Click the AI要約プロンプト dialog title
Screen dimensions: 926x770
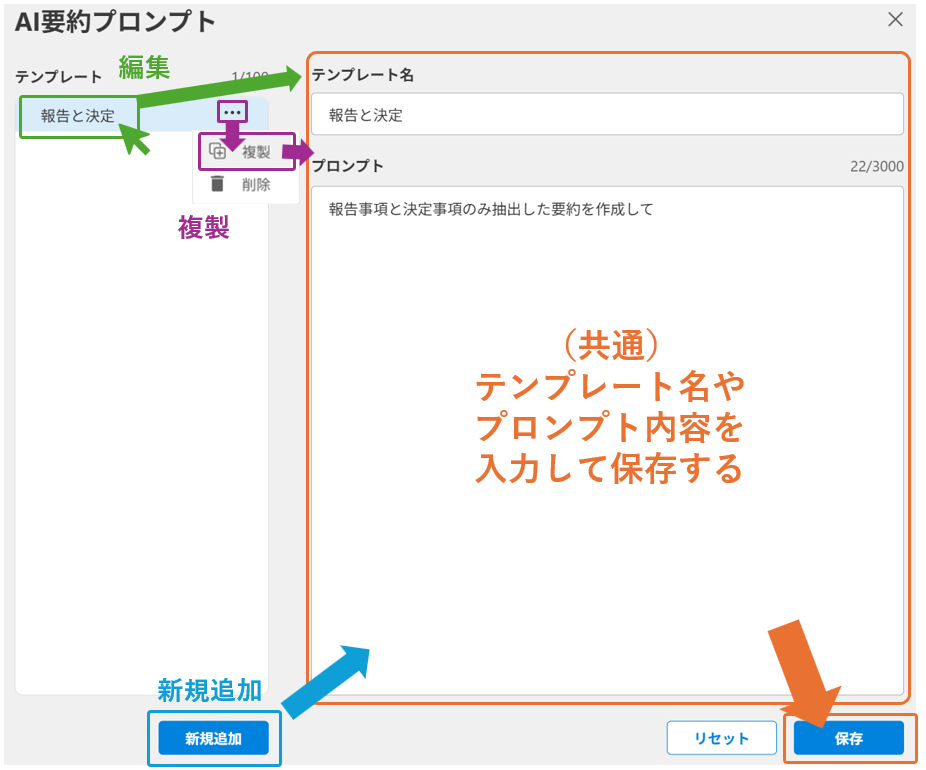pos(115,20)
